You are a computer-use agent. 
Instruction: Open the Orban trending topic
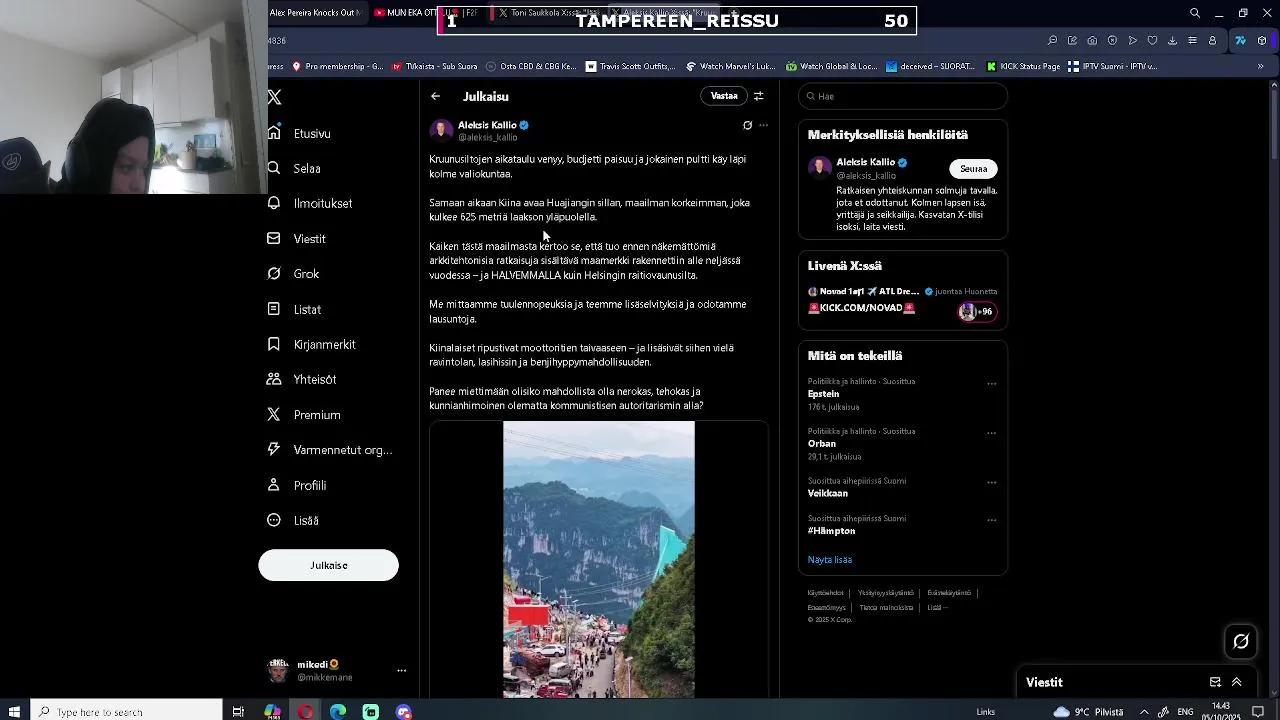822,444
